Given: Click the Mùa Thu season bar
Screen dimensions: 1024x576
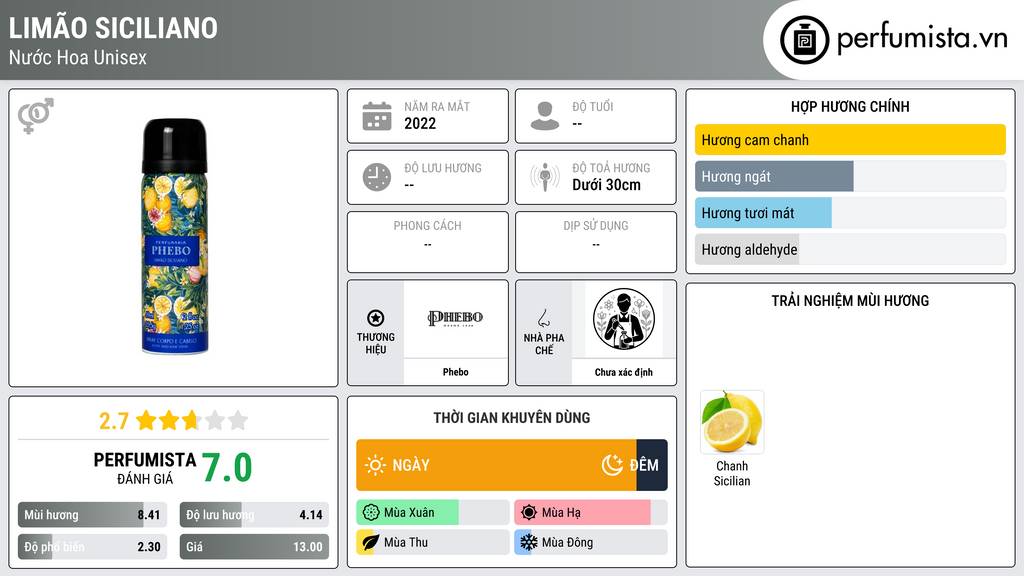Looking at the screenshot, I should [x=432, y=542].
